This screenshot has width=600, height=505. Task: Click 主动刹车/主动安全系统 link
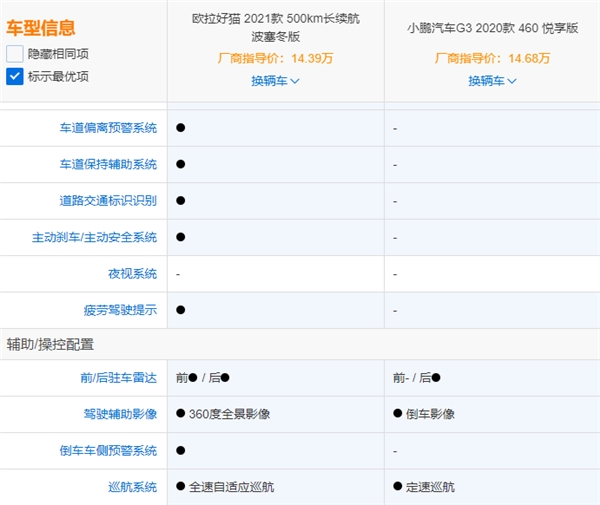[95, 237]
